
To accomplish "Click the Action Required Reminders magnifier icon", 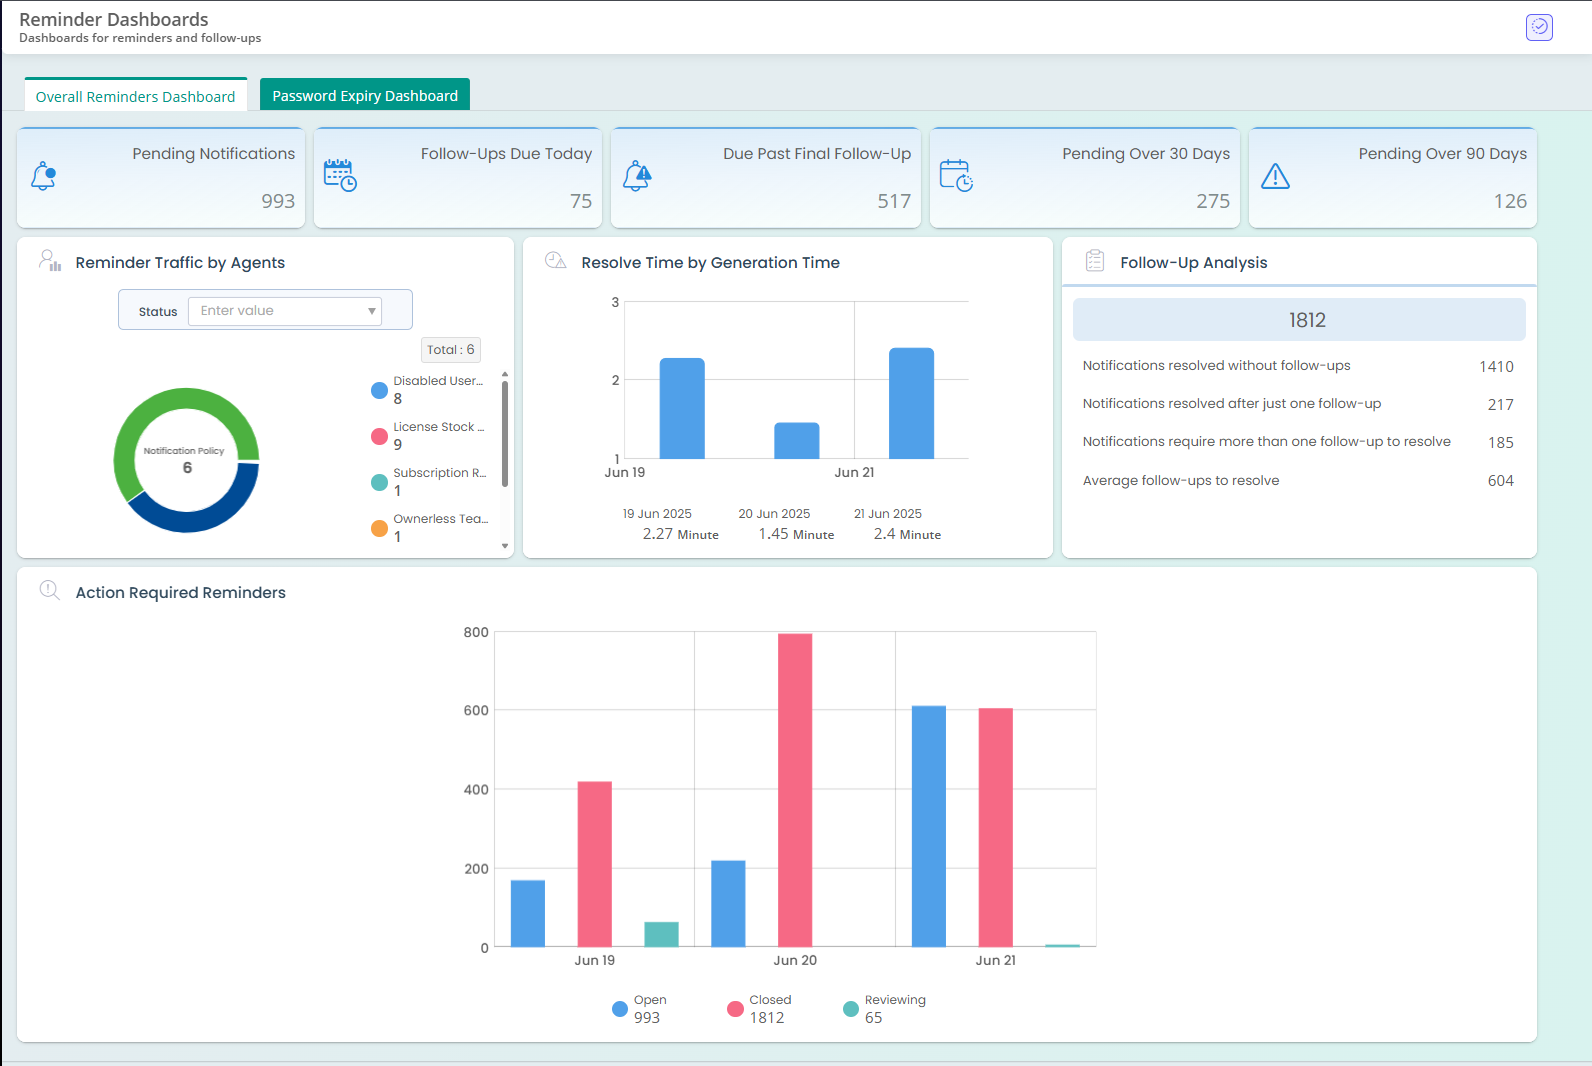I will (50, 590).
